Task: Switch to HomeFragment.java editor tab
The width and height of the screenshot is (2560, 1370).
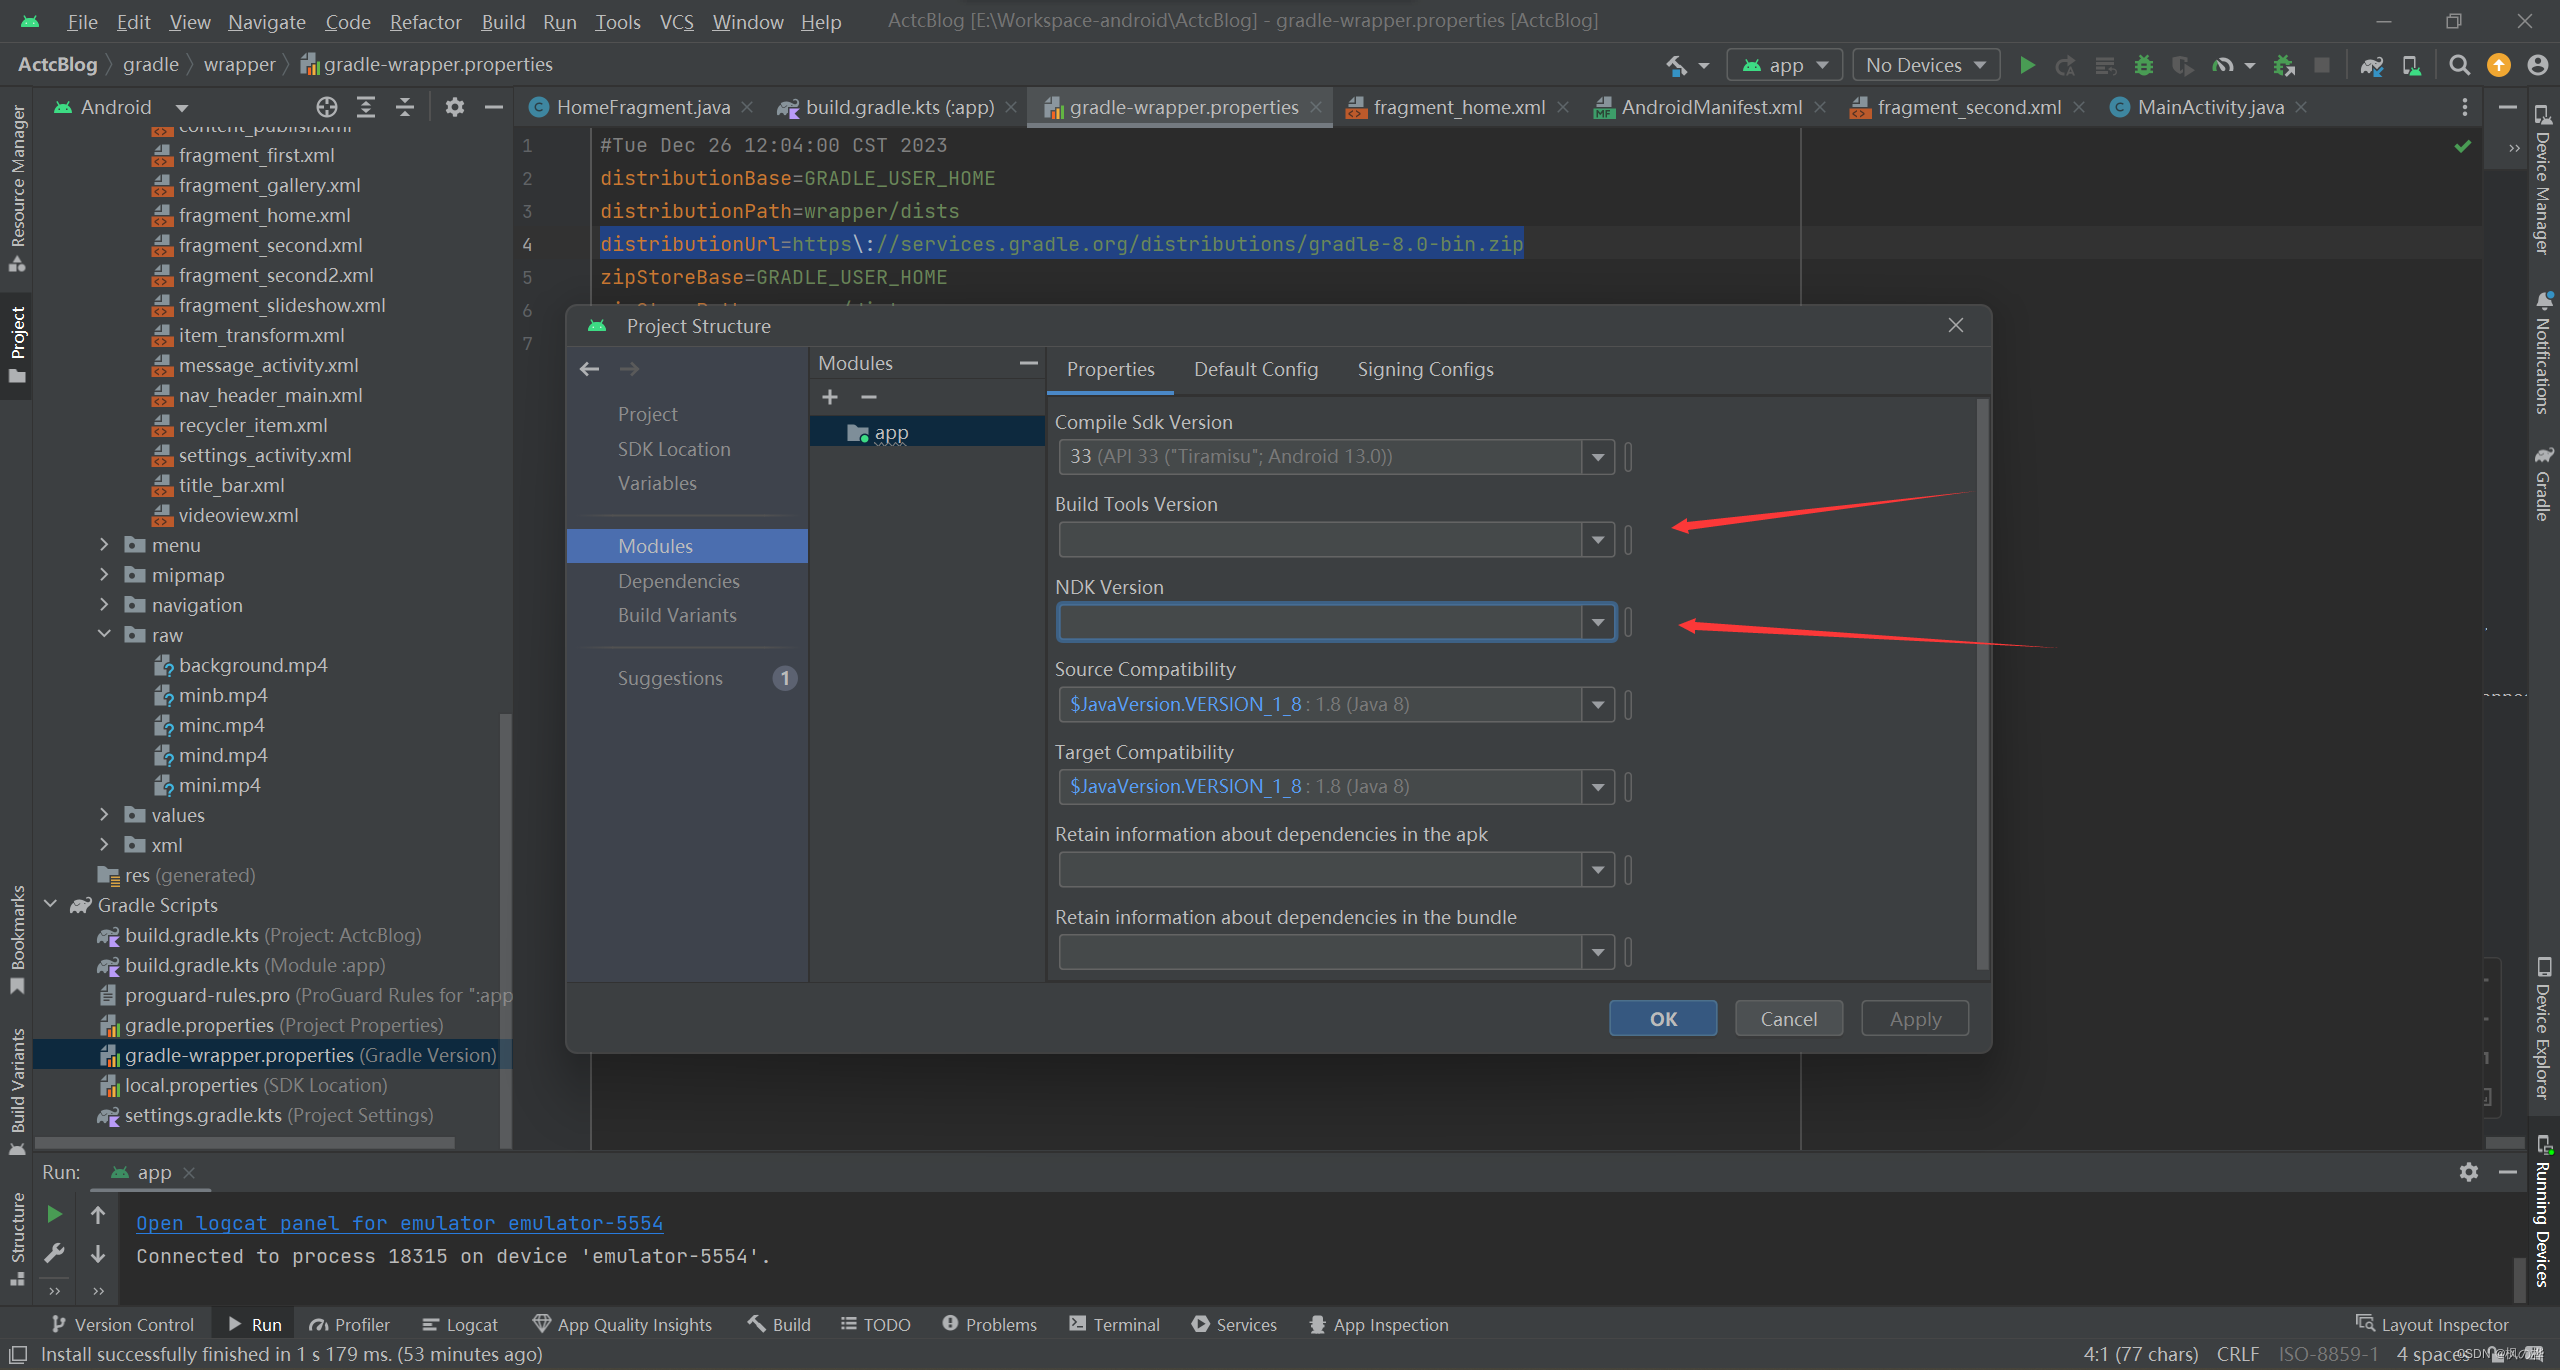Action: tap(643, 107)
